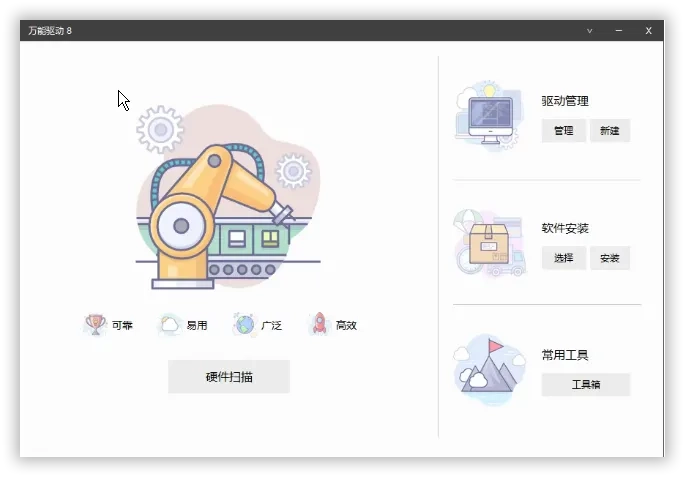Click the 万能驱动 8 window title

point(50,31)
